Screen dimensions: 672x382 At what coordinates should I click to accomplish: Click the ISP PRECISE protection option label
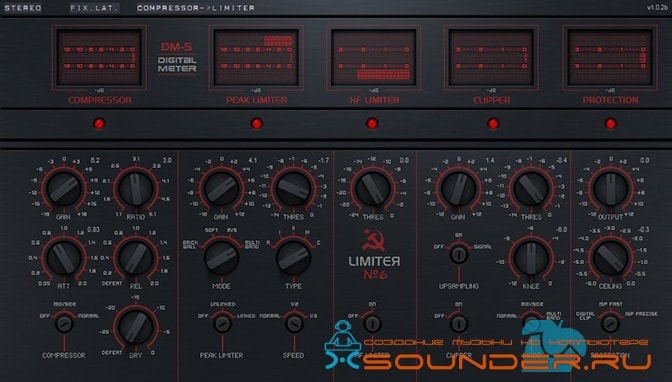[x=641, y=314]
